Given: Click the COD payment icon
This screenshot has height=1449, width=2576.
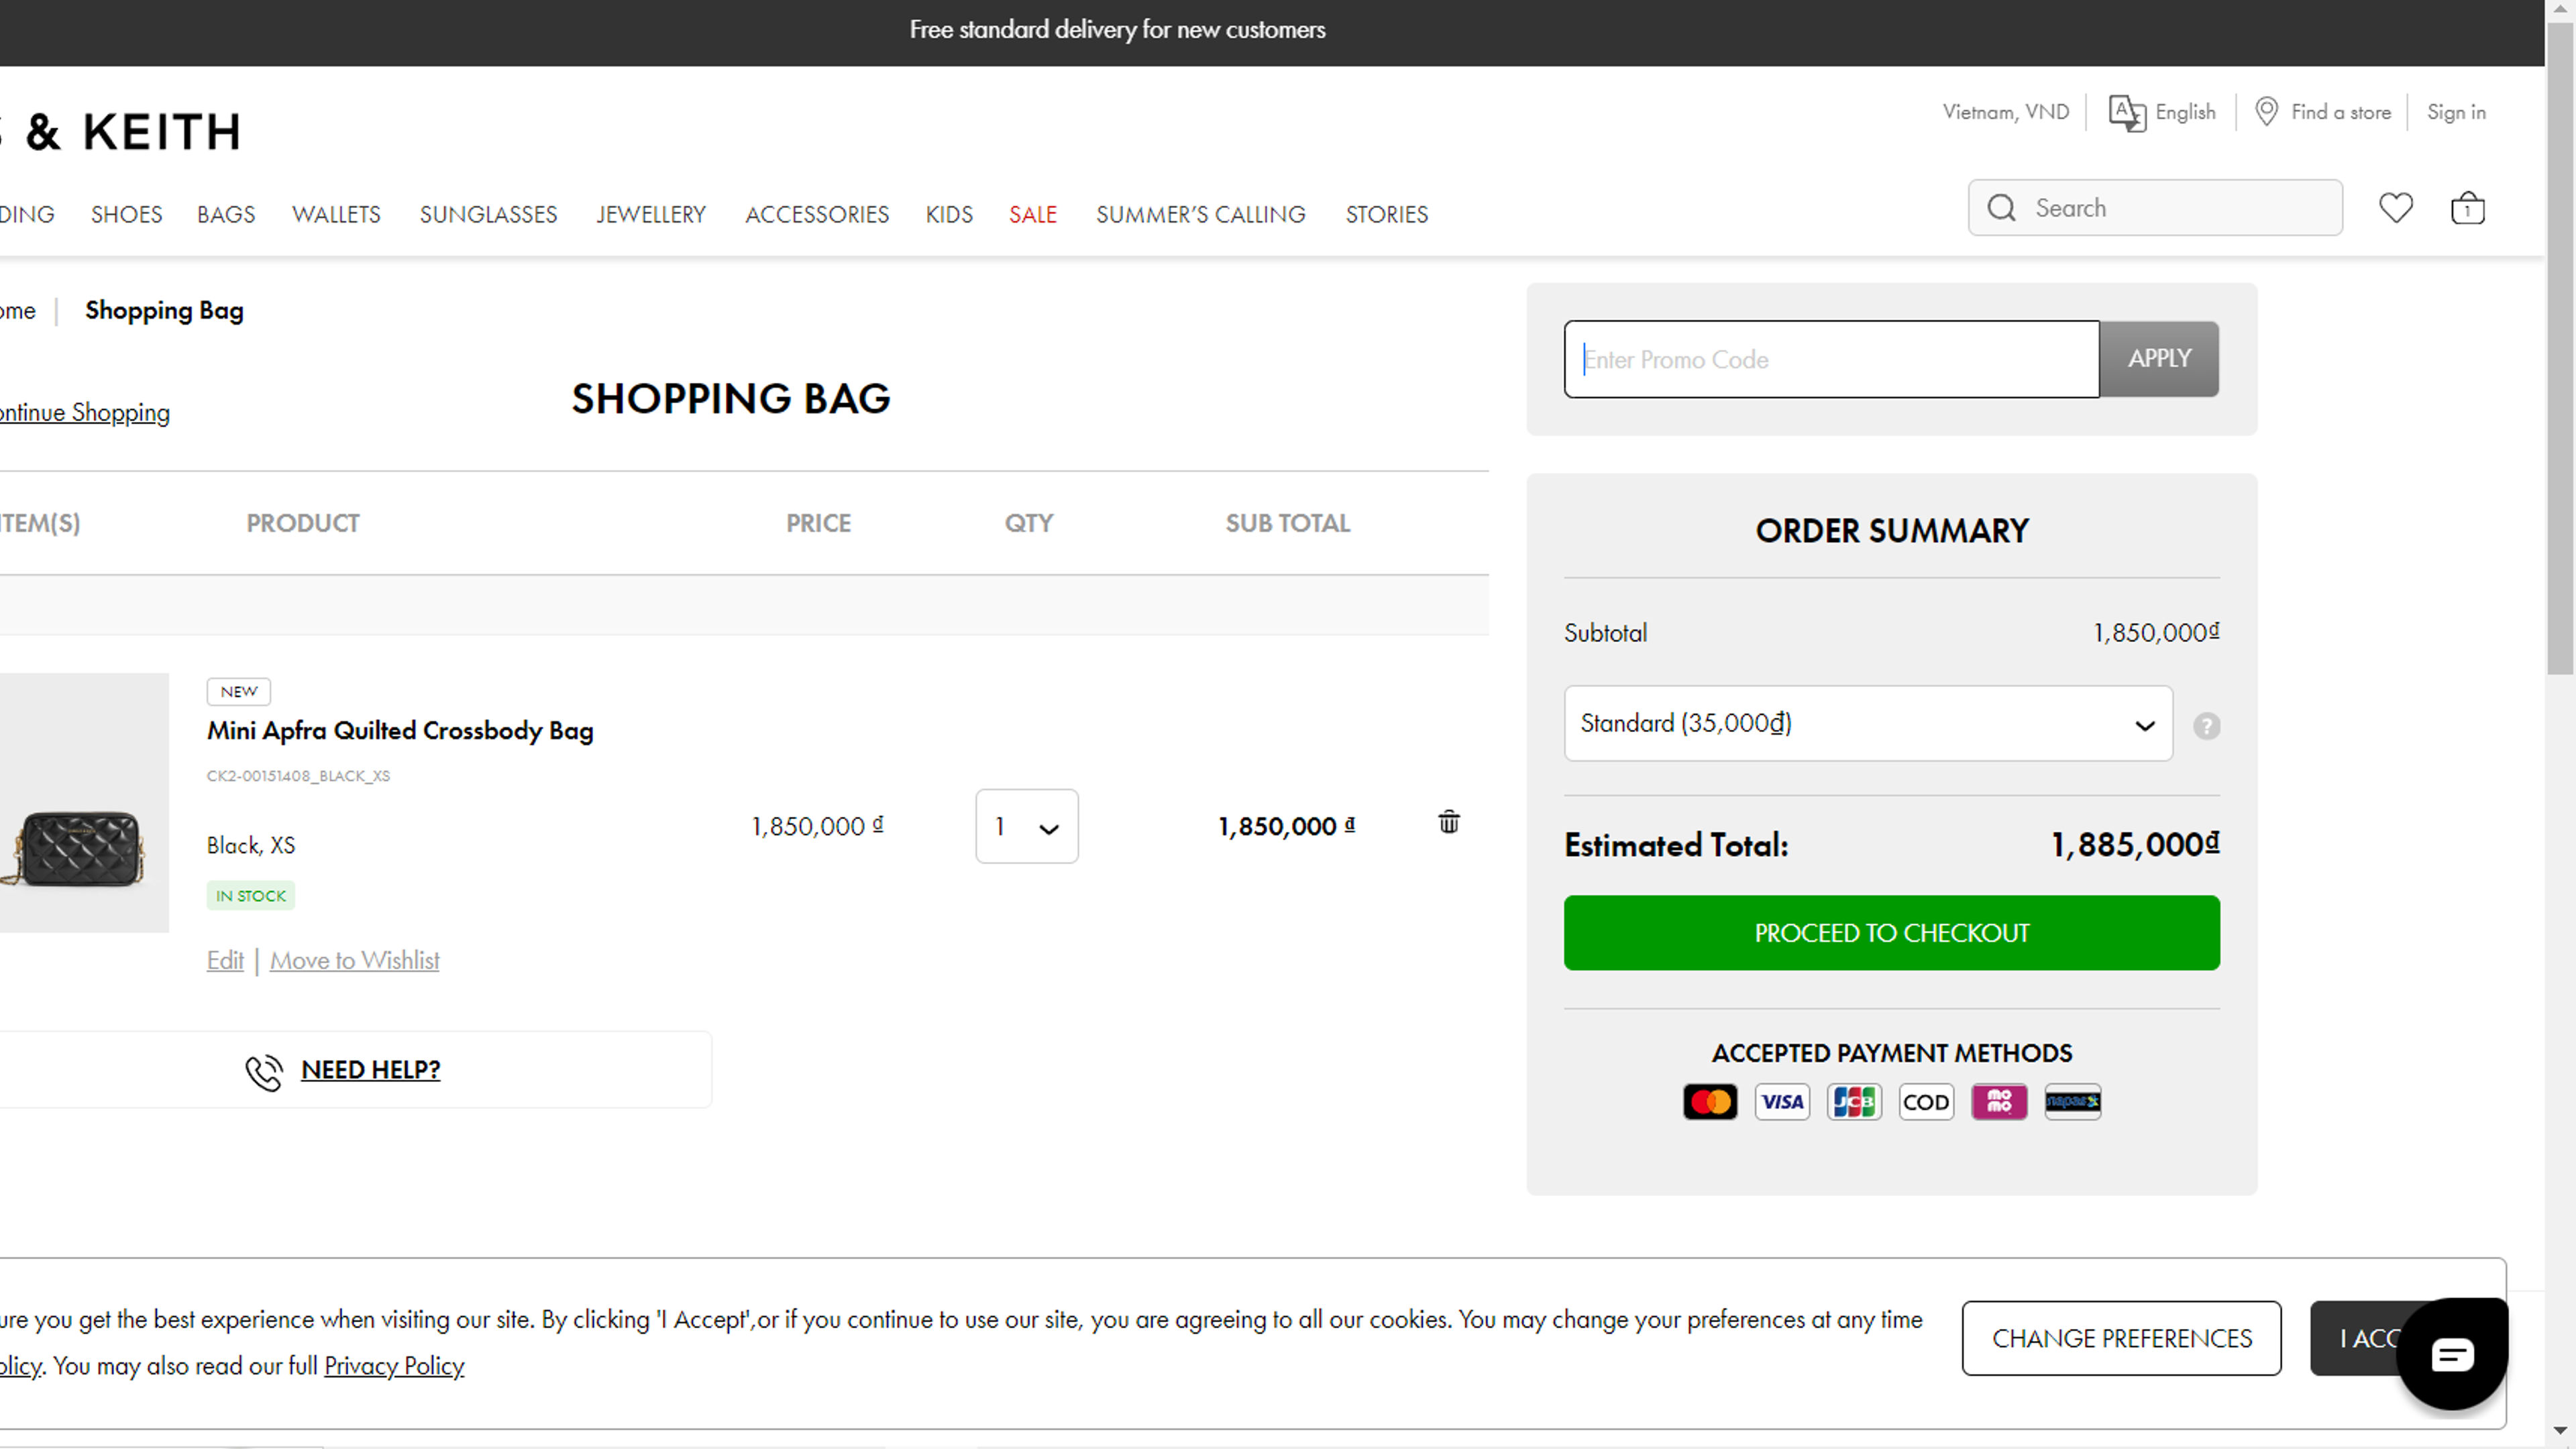Looking at the screenshot, I should pos(1926,1102).
